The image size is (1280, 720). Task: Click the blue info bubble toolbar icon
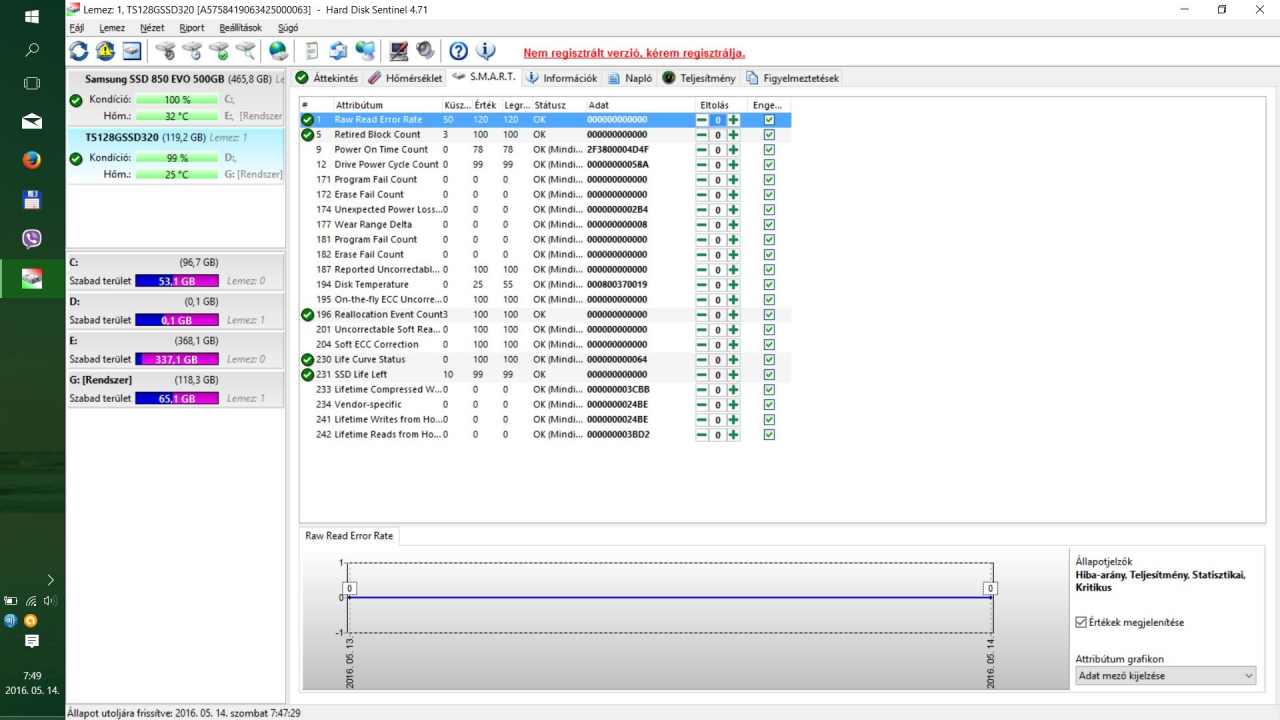pos(485,51)
